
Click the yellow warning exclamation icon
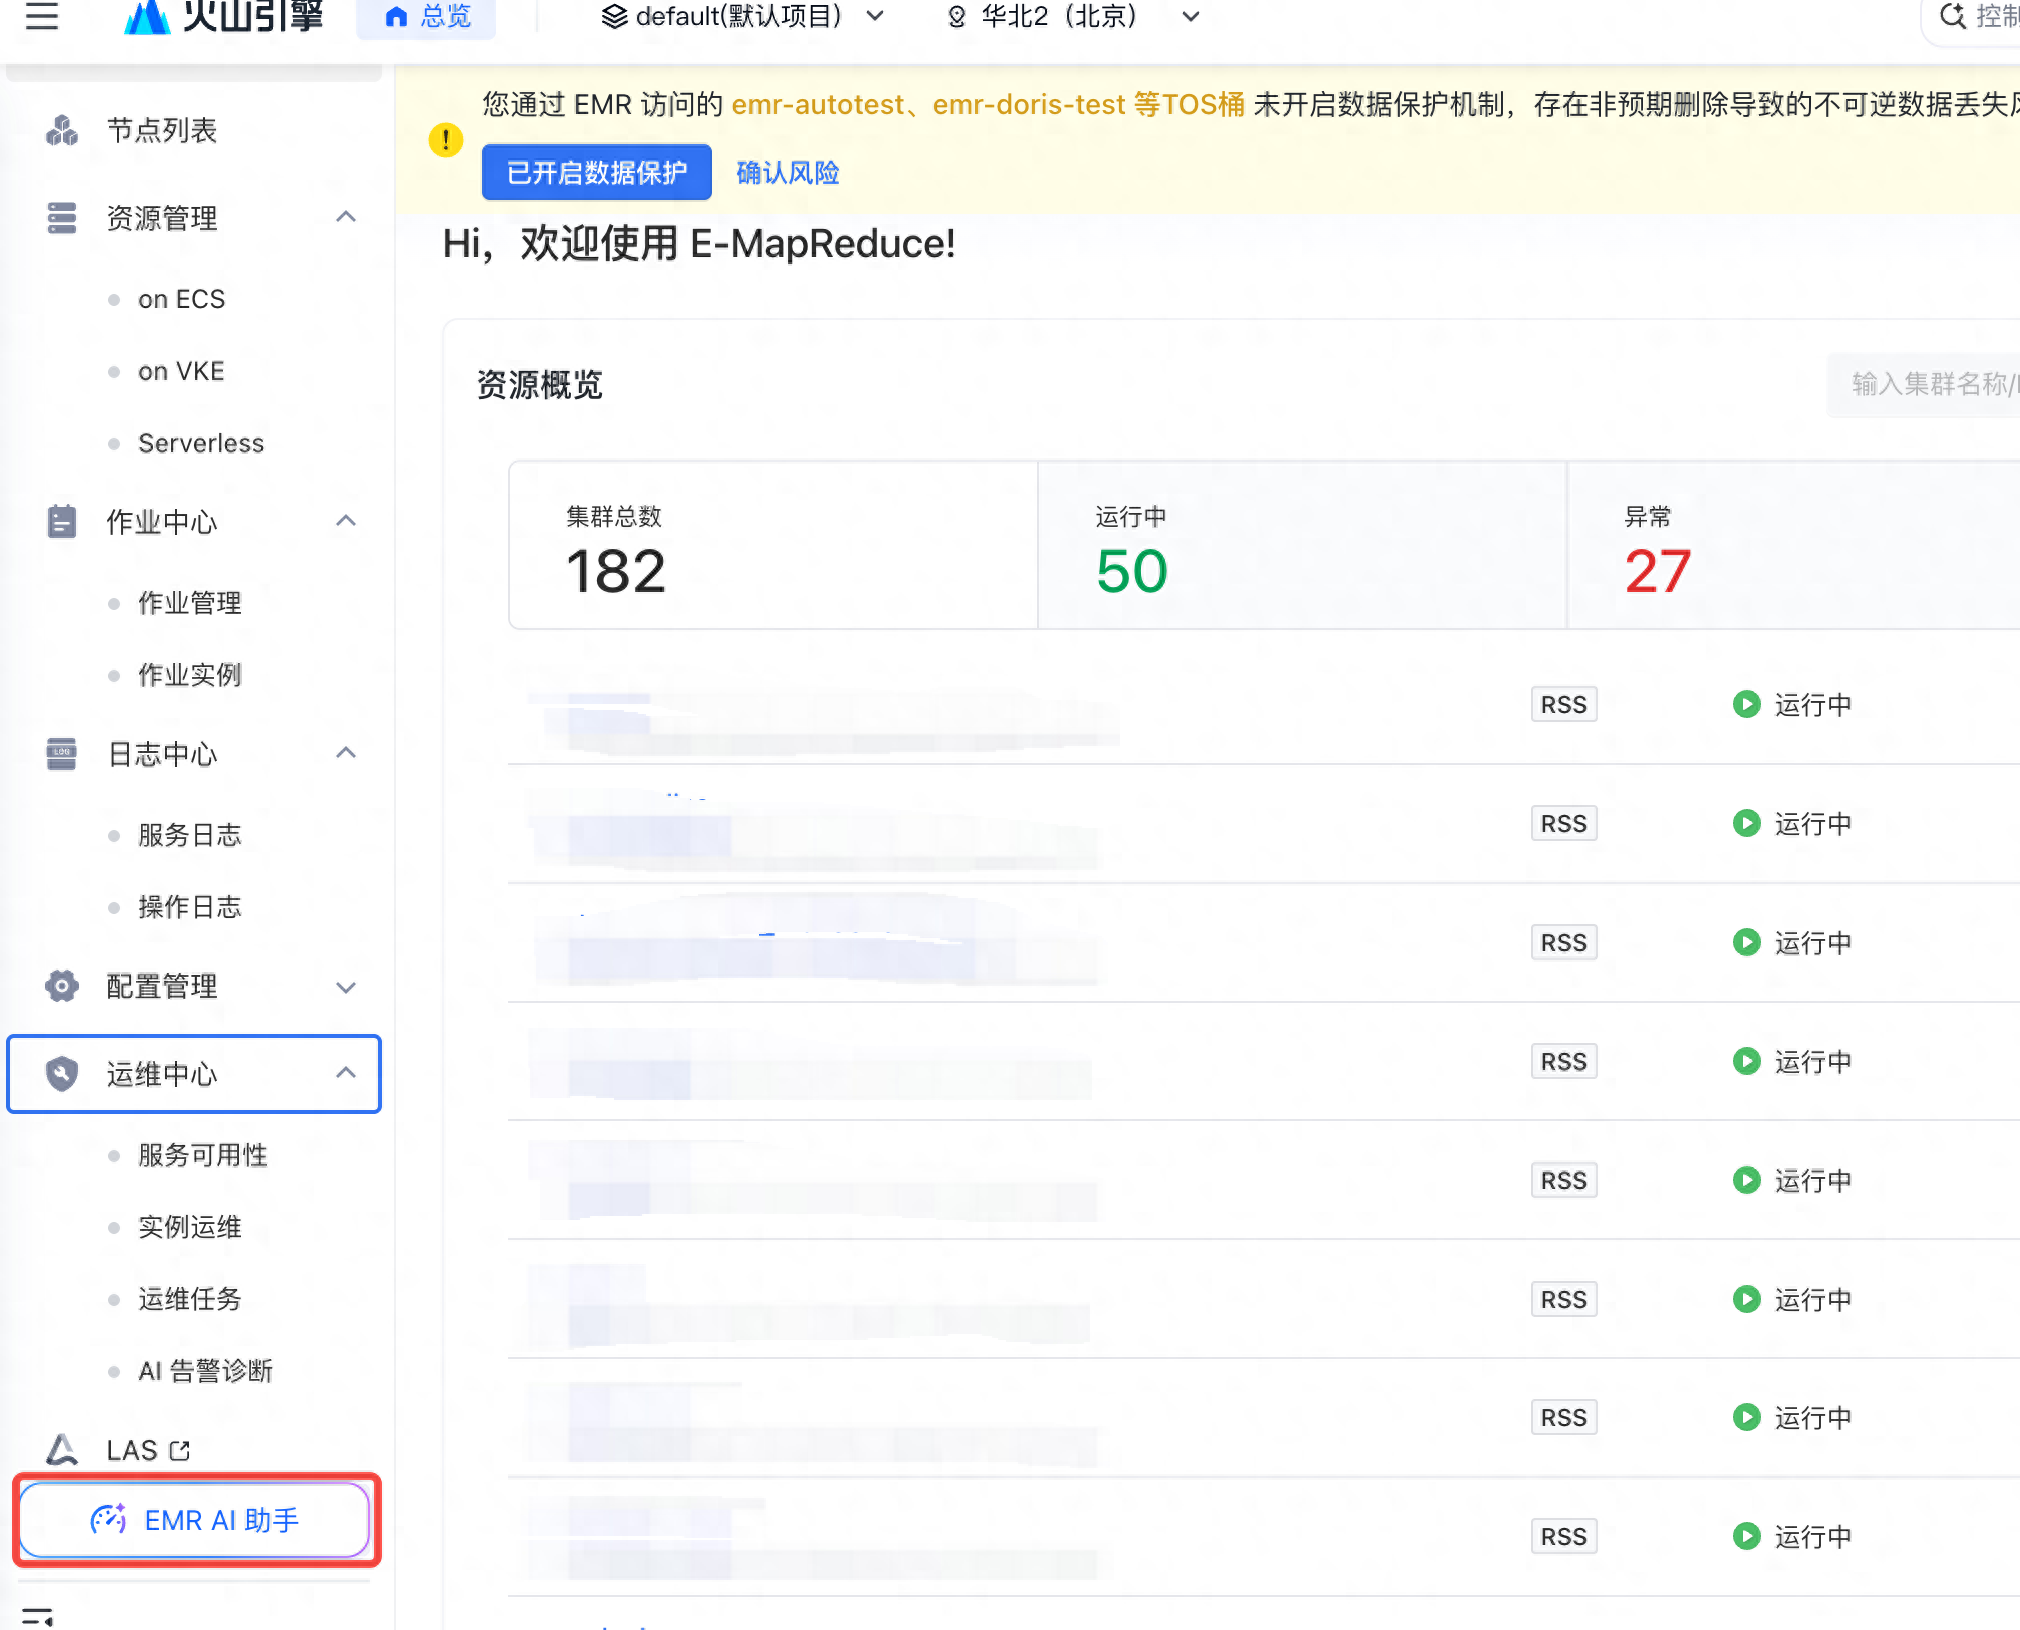445,139
